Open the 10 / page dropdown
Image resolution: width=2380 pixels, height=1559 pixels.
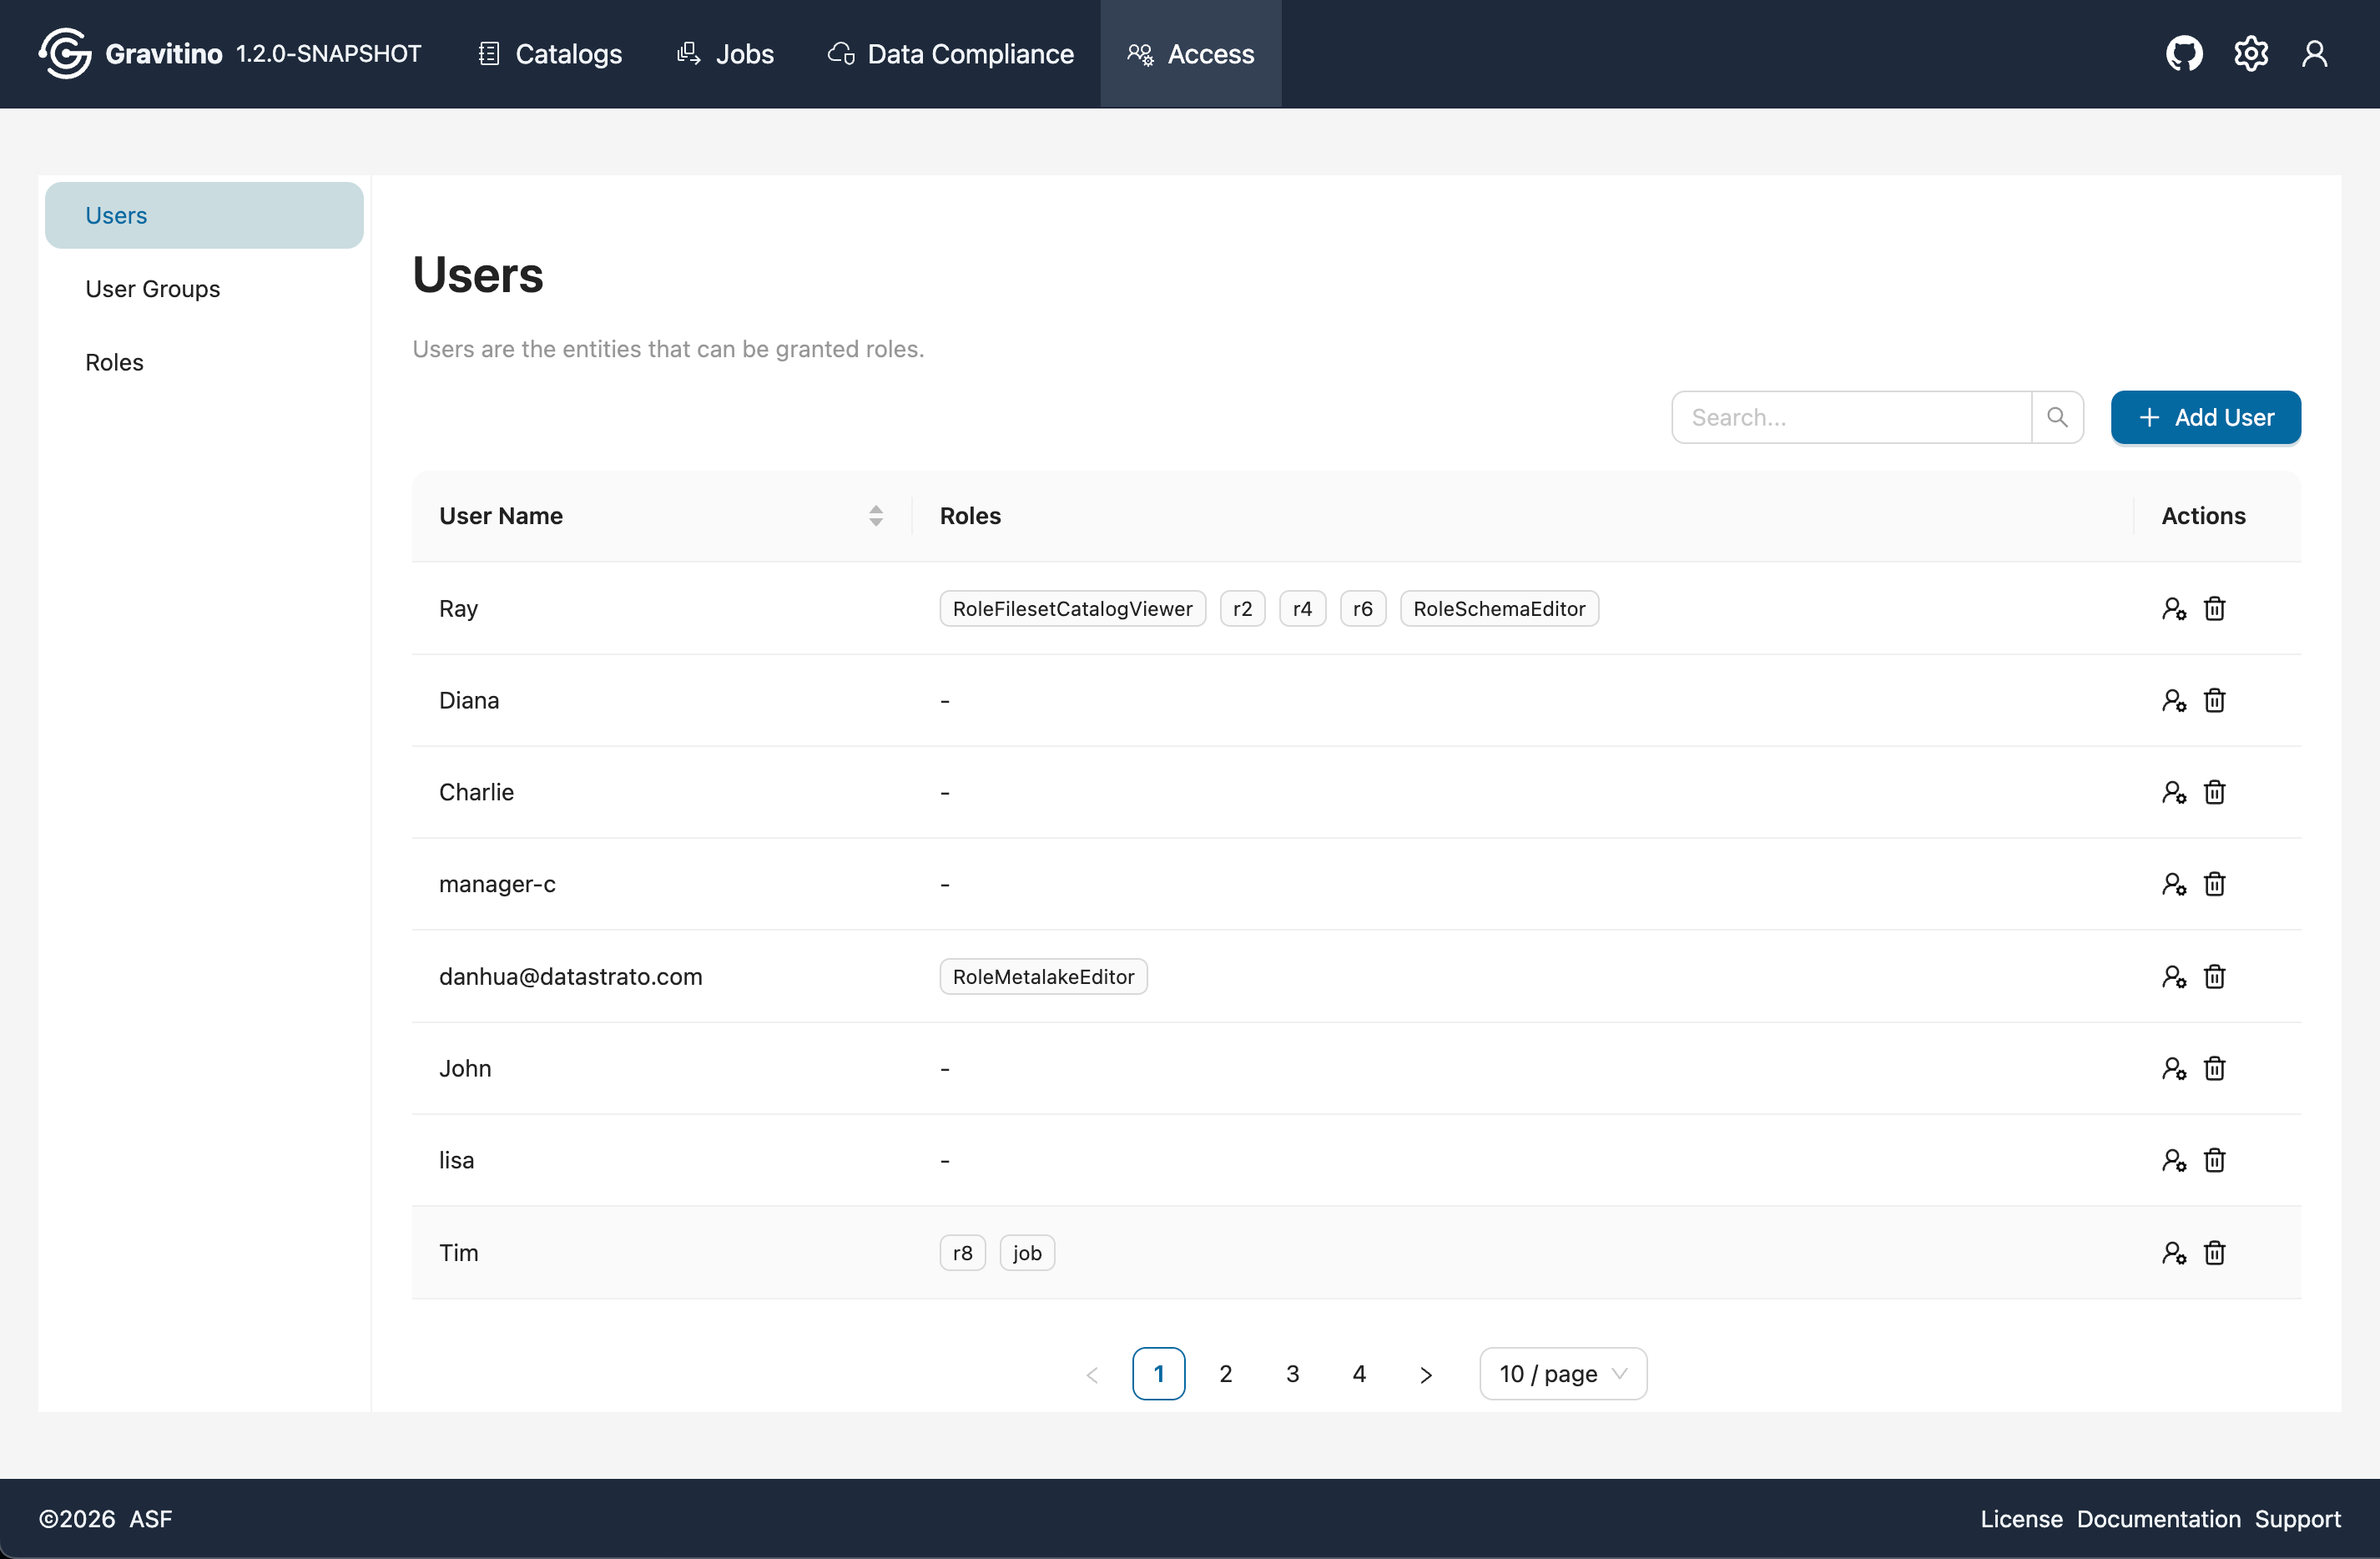point(1562,1373)
